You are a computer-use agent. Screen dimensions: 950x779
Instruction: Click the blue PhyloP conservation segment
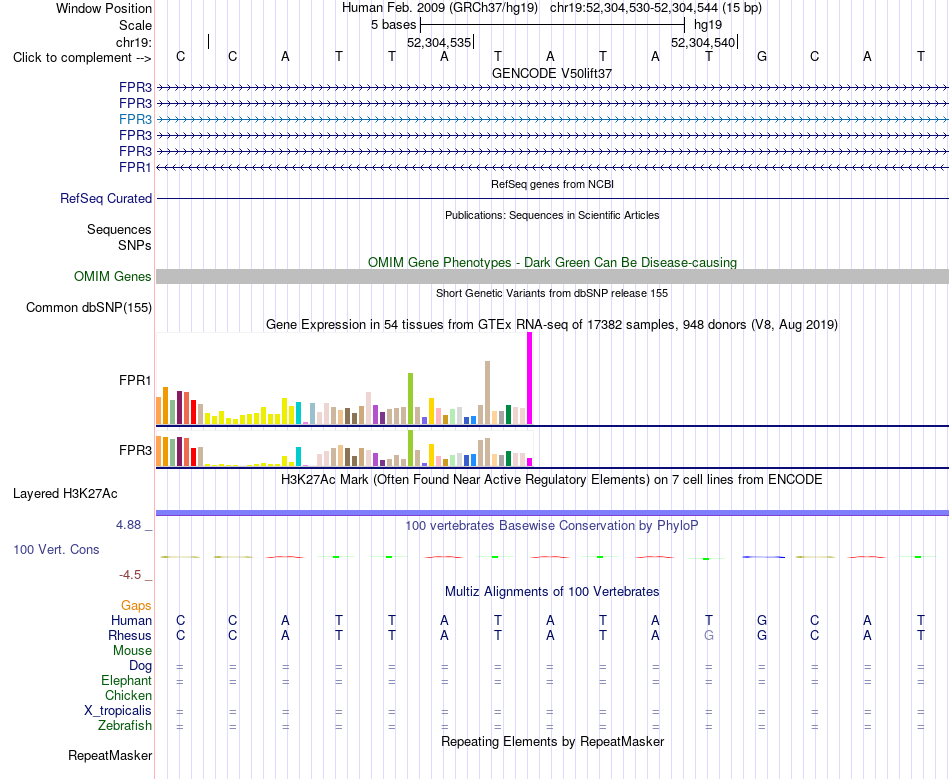(763, 557)
